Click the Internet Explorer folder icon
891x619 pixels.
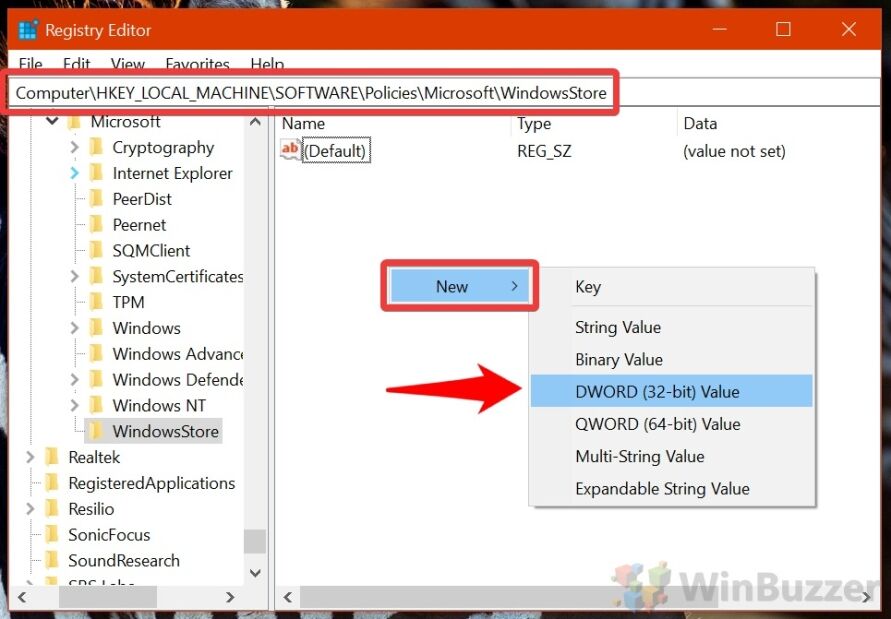pos(97,173)
